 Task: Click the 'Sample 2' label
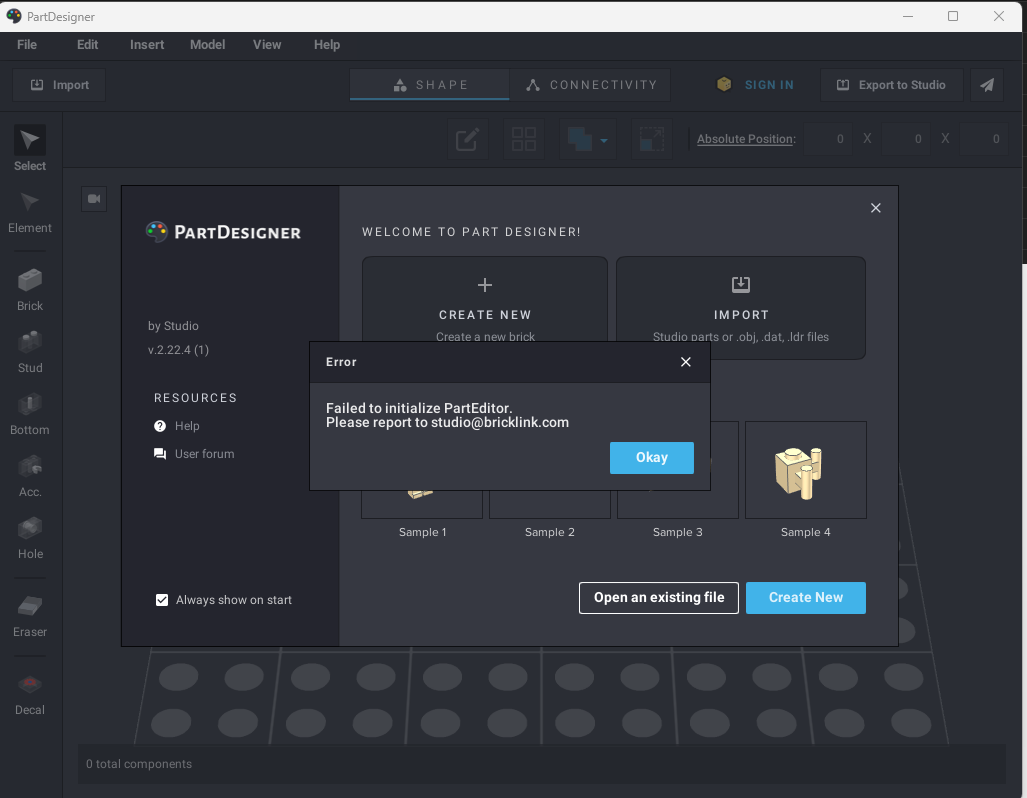(550, 532)
